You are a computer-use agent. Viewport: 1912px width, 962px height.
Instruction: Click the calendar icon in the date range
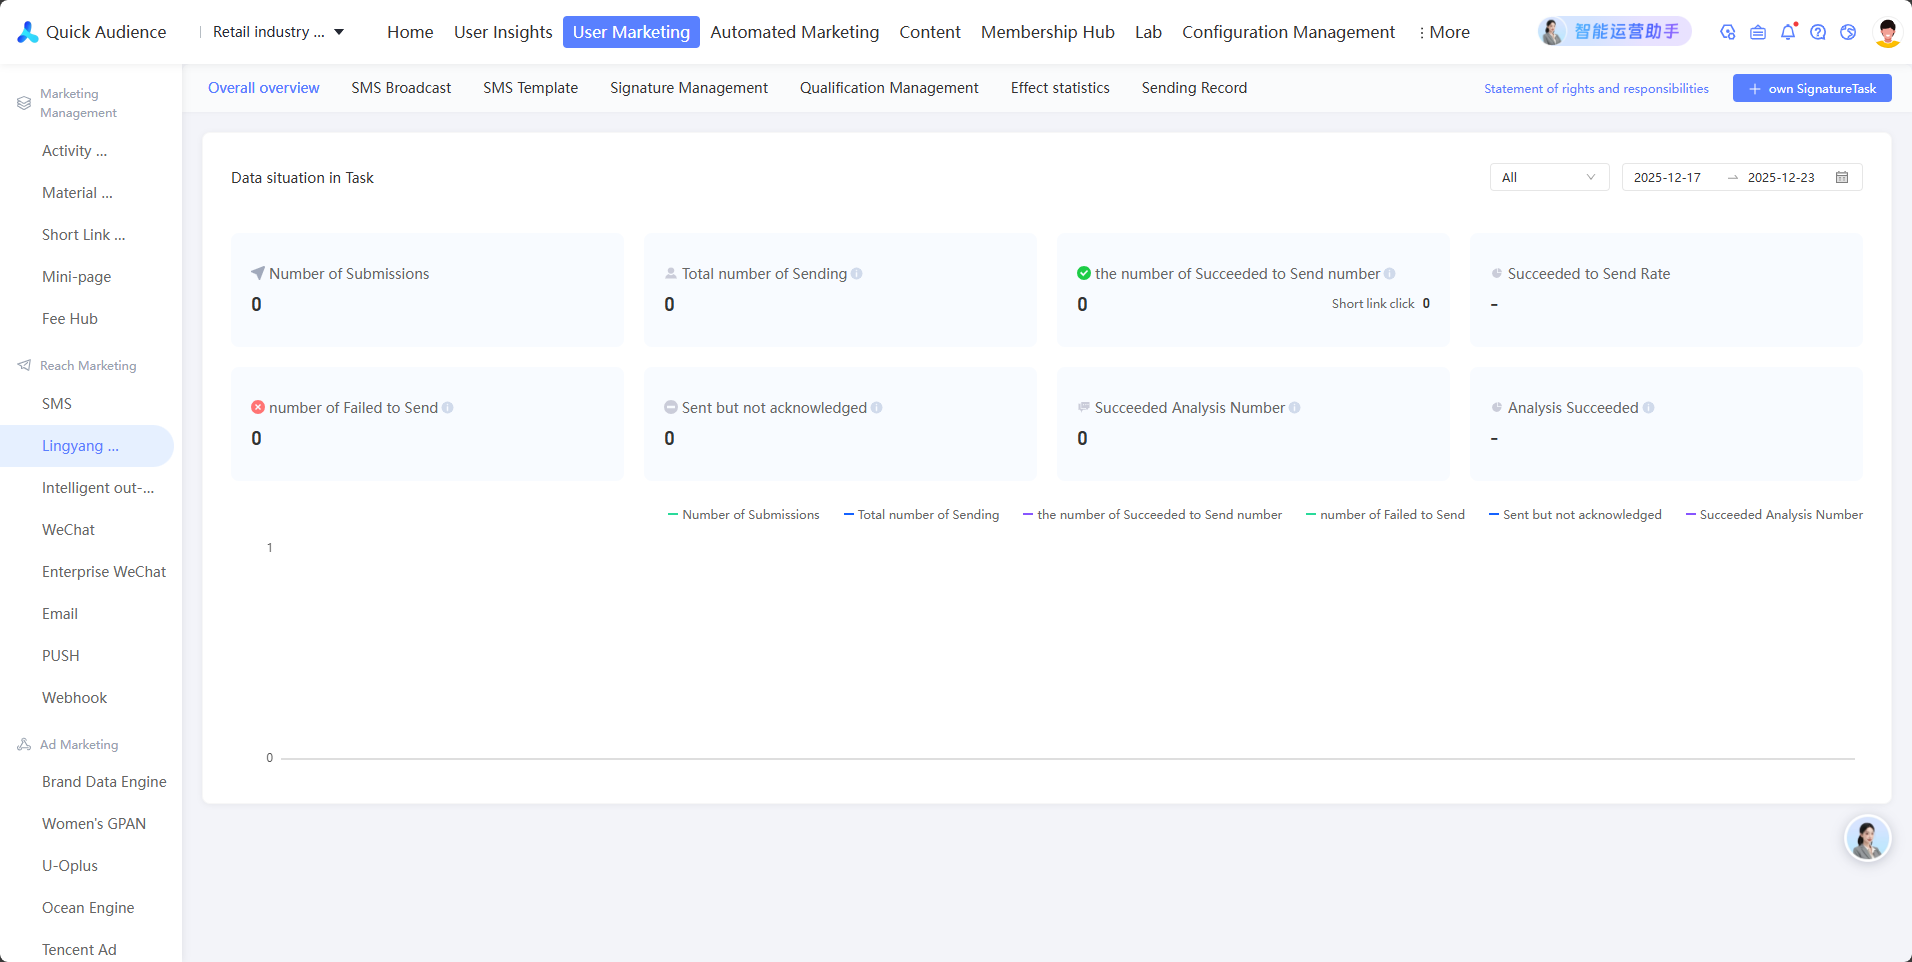[x=1842, y=177]
